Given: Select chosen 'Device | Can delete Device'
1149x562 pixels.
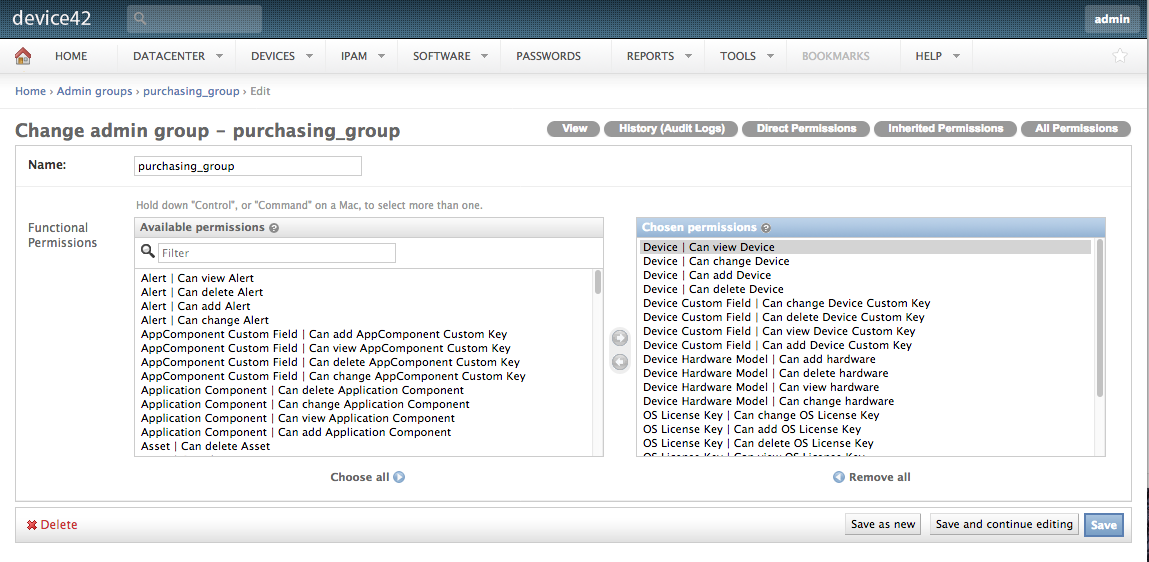Looking at the screenshot, I should point(713,289).
